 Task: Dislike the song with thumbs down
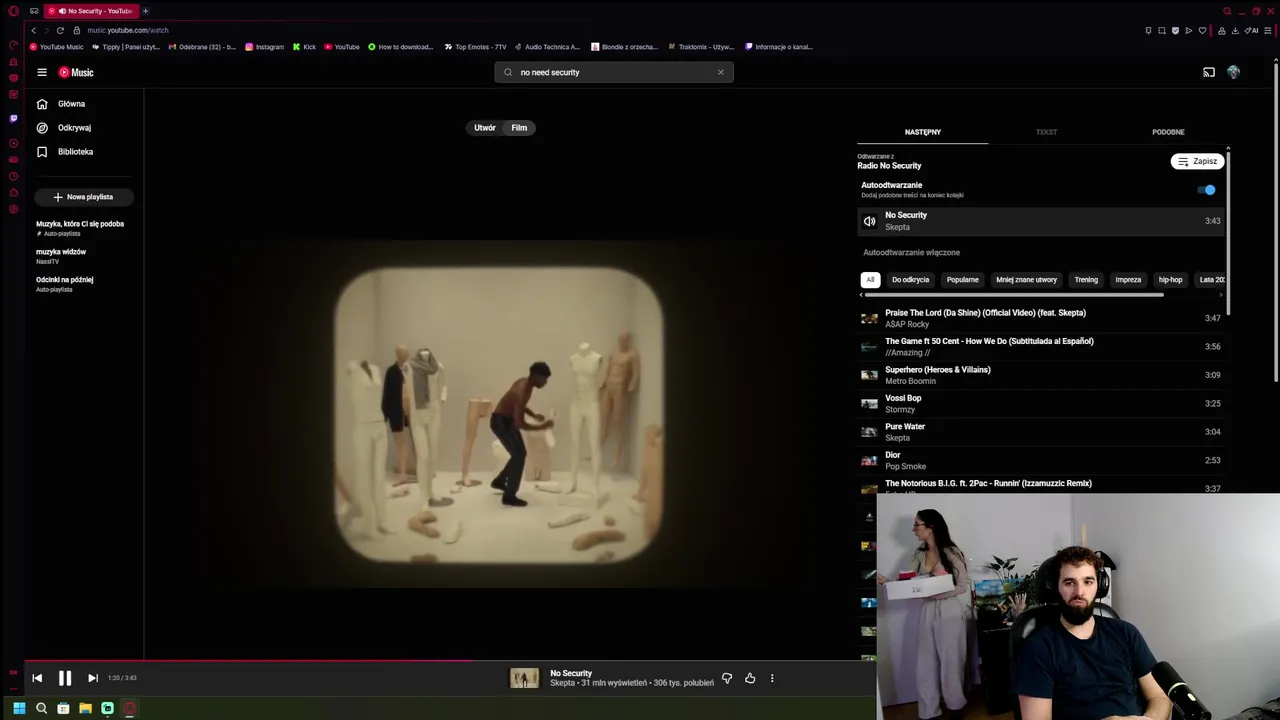[727, 678]
